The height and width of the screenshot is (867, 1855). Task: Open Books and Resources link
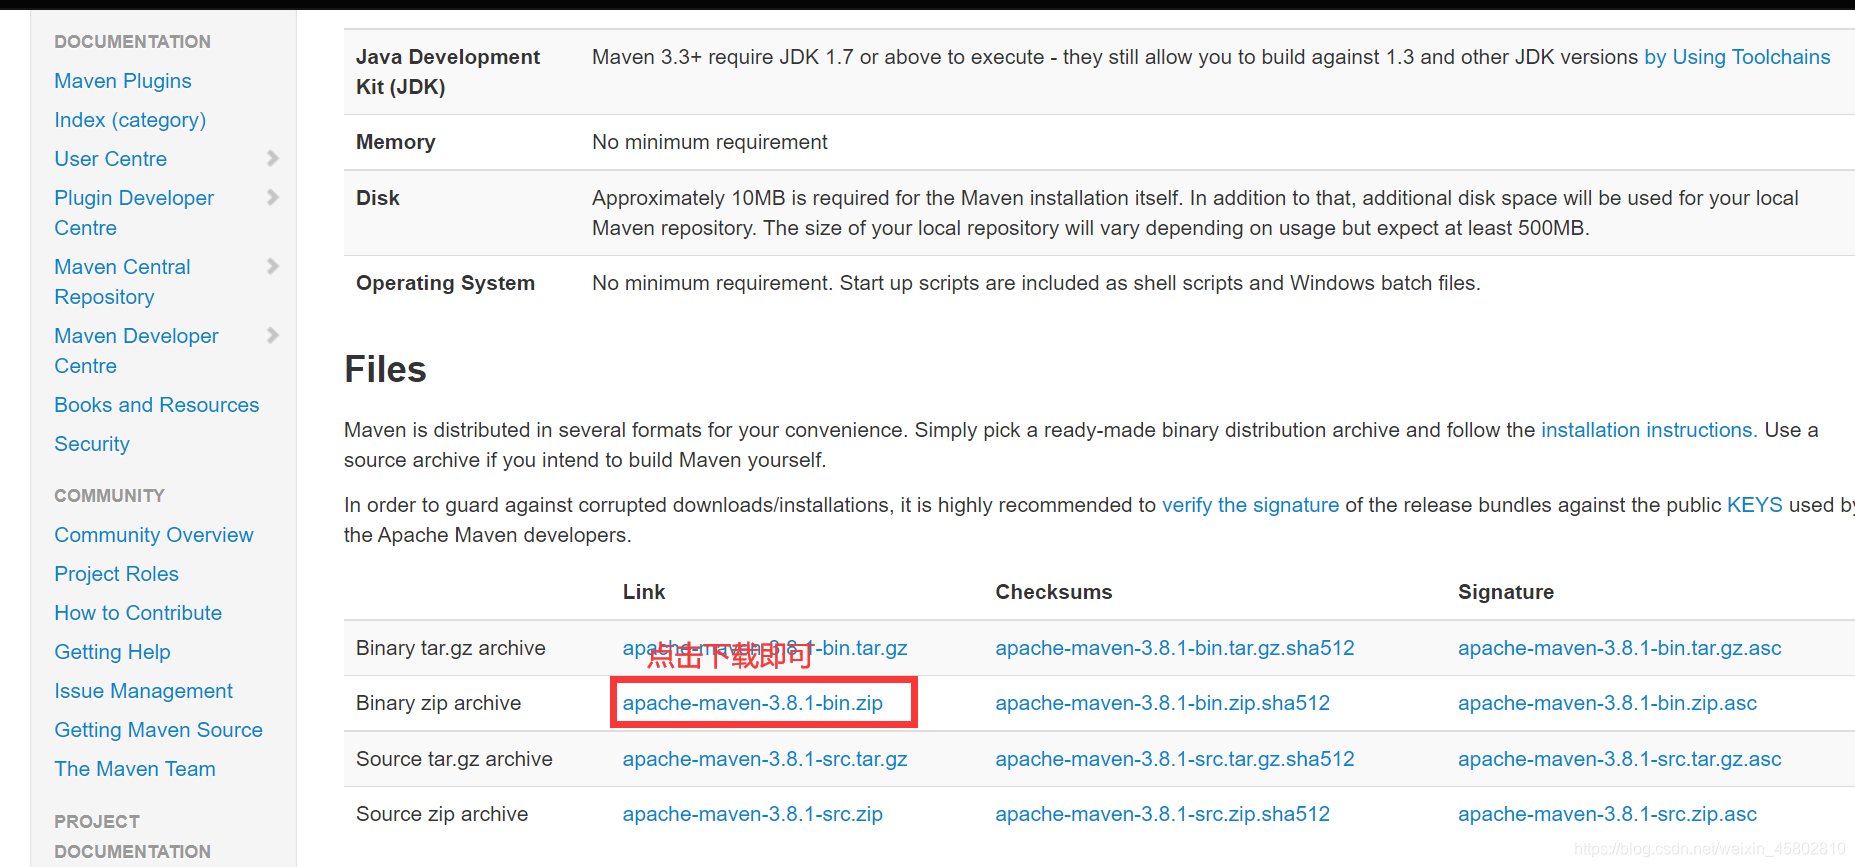click(157, 405)
